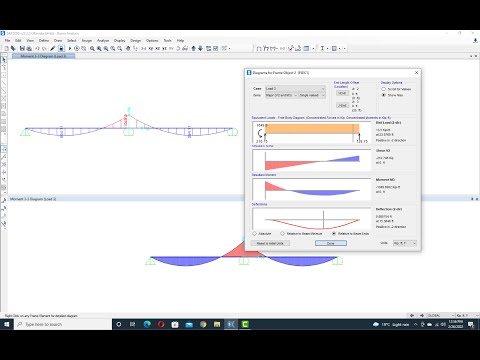480x360 pixels.
Task: Click the Task View taskbar icon
Action: [x=133, y=324]
